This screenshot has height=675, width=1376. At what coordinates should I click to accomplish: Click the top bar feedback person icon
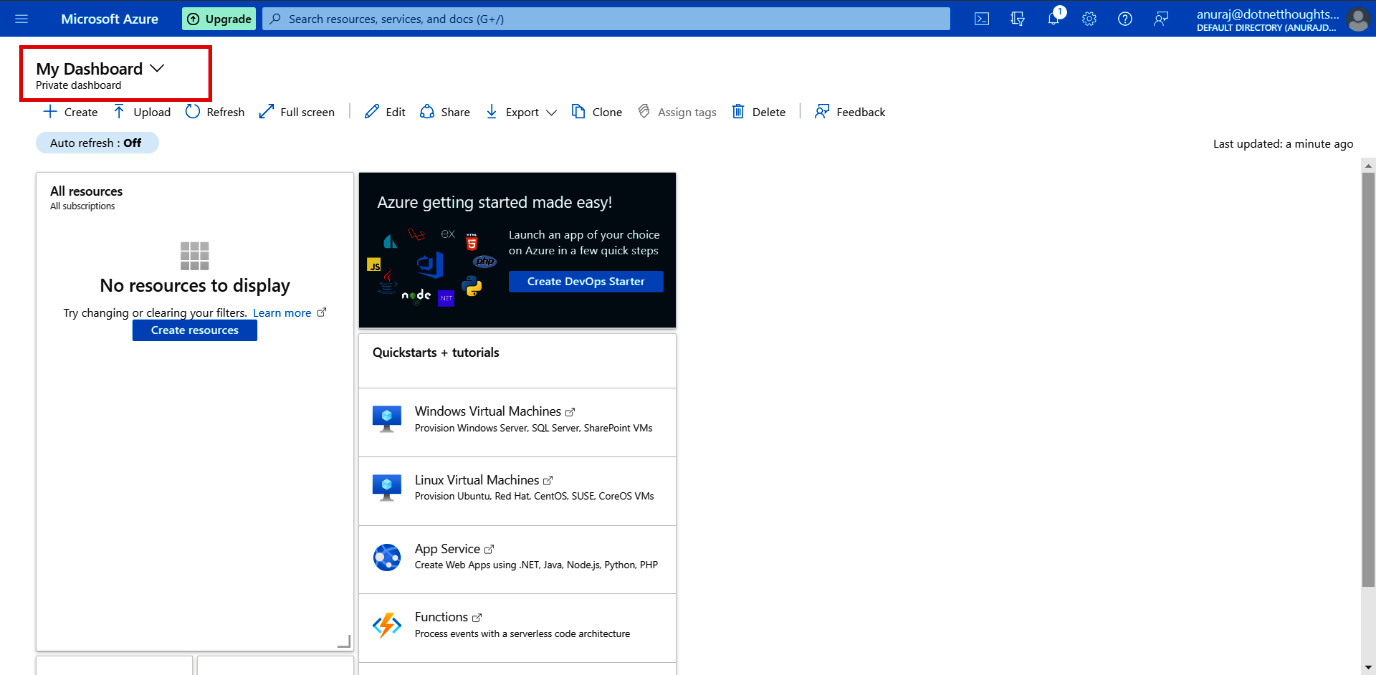(1161, 19)
